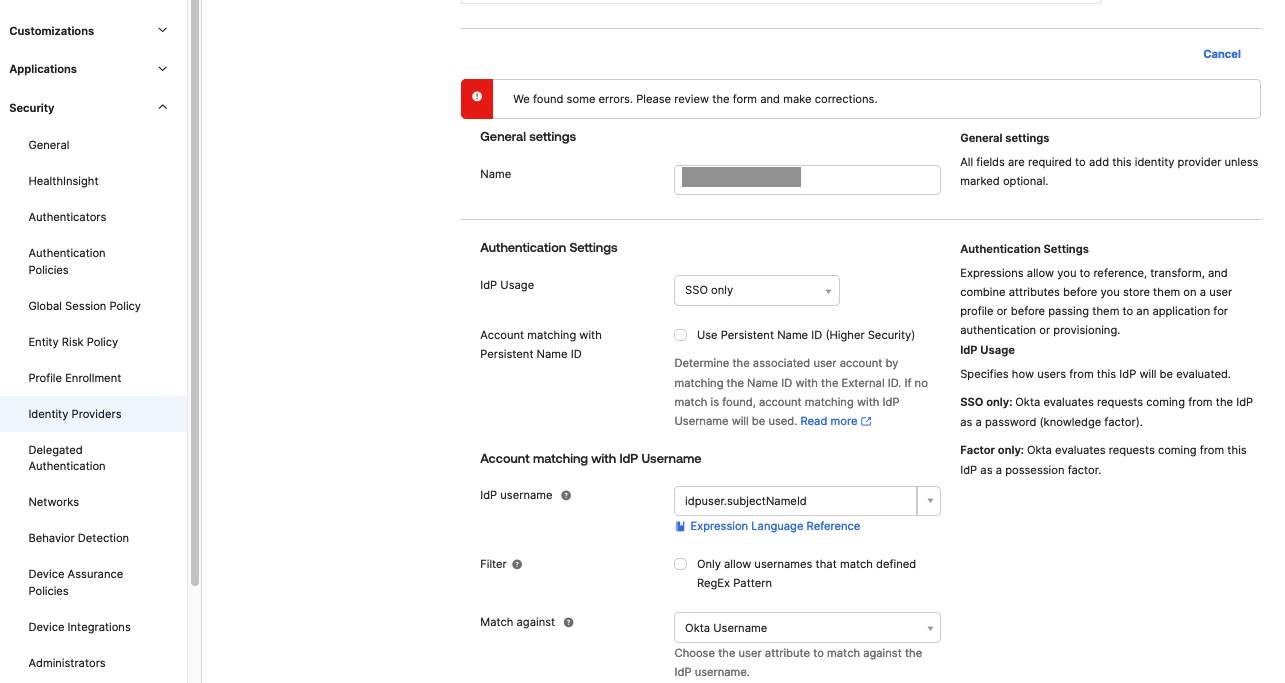Go to Global Session Policy page
The height and width of the screenshot is (683, 1285).
(84, 306)
